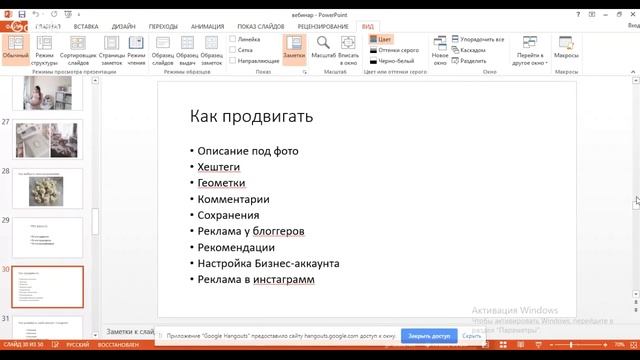640x360 pixels.
Task: Select Оттенки серого grayscale mode
Action: (x=394, y=50)
